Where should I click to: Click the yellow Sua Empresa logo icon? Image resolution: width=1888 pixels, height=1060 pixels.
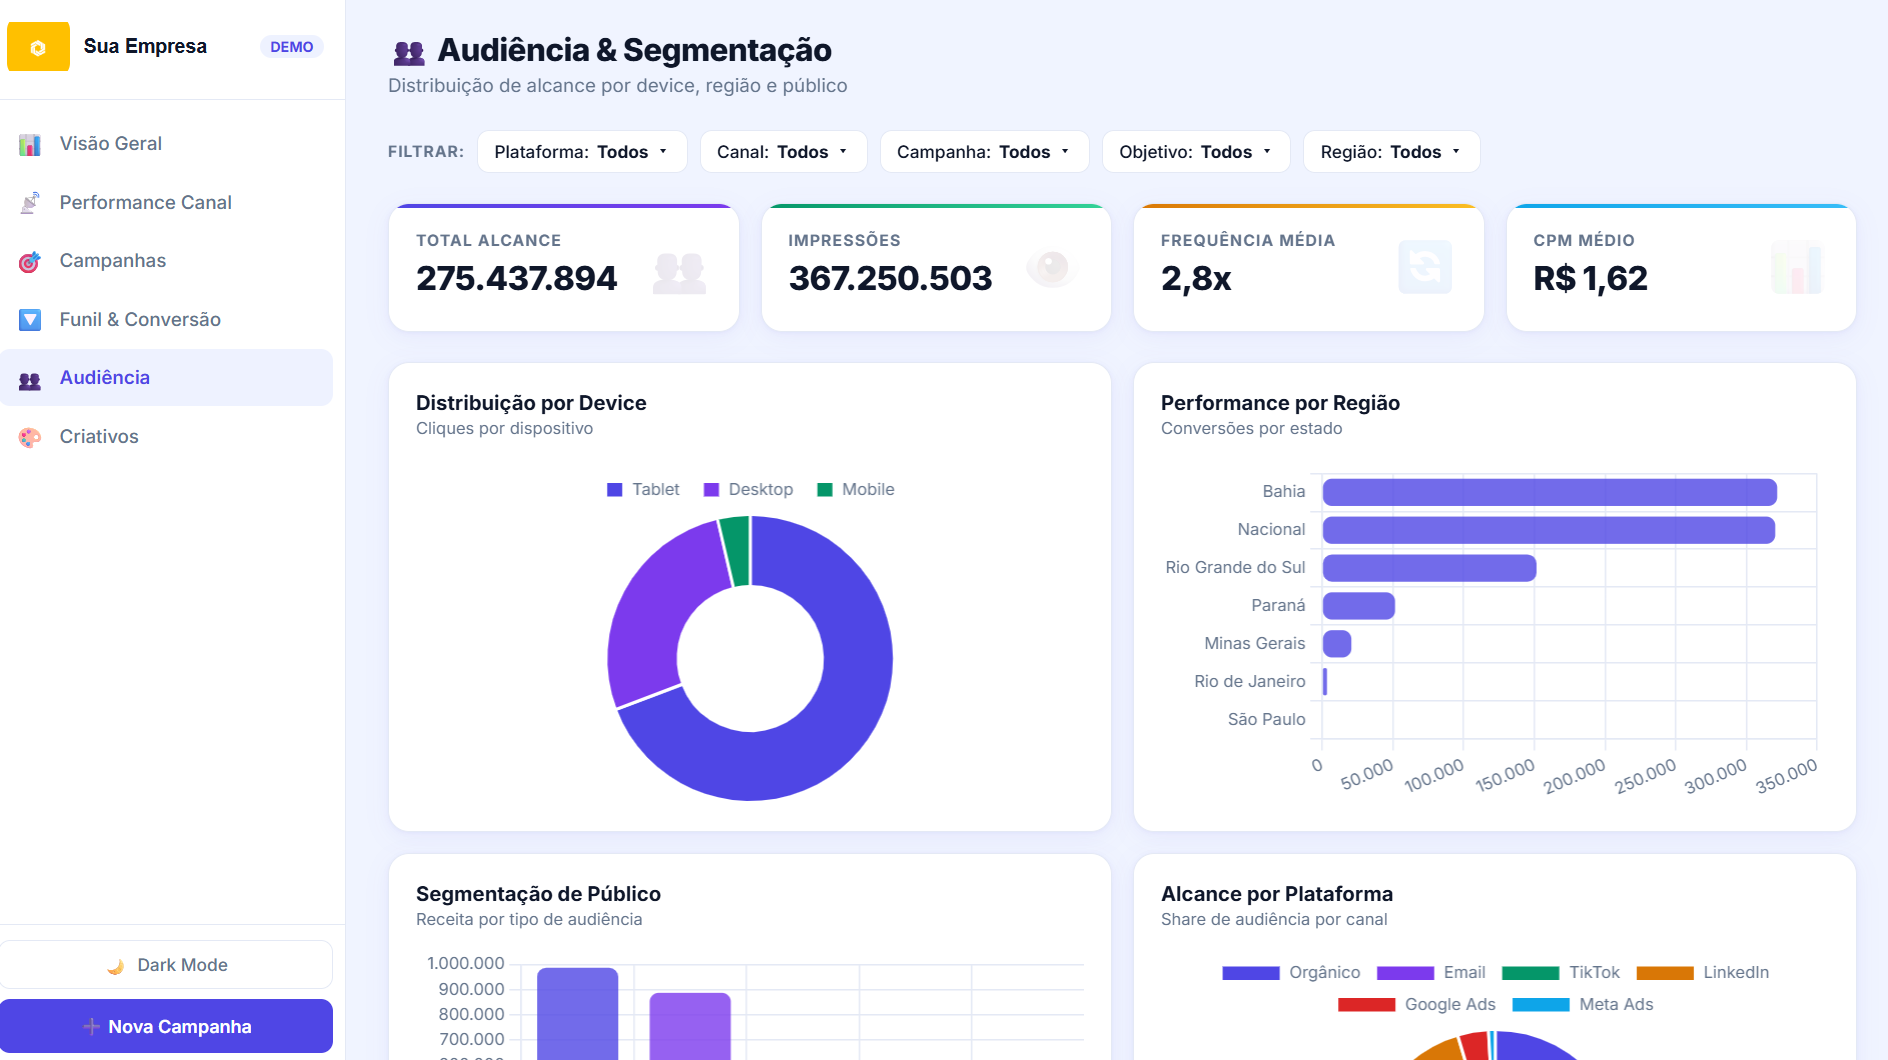click(38, 47)
